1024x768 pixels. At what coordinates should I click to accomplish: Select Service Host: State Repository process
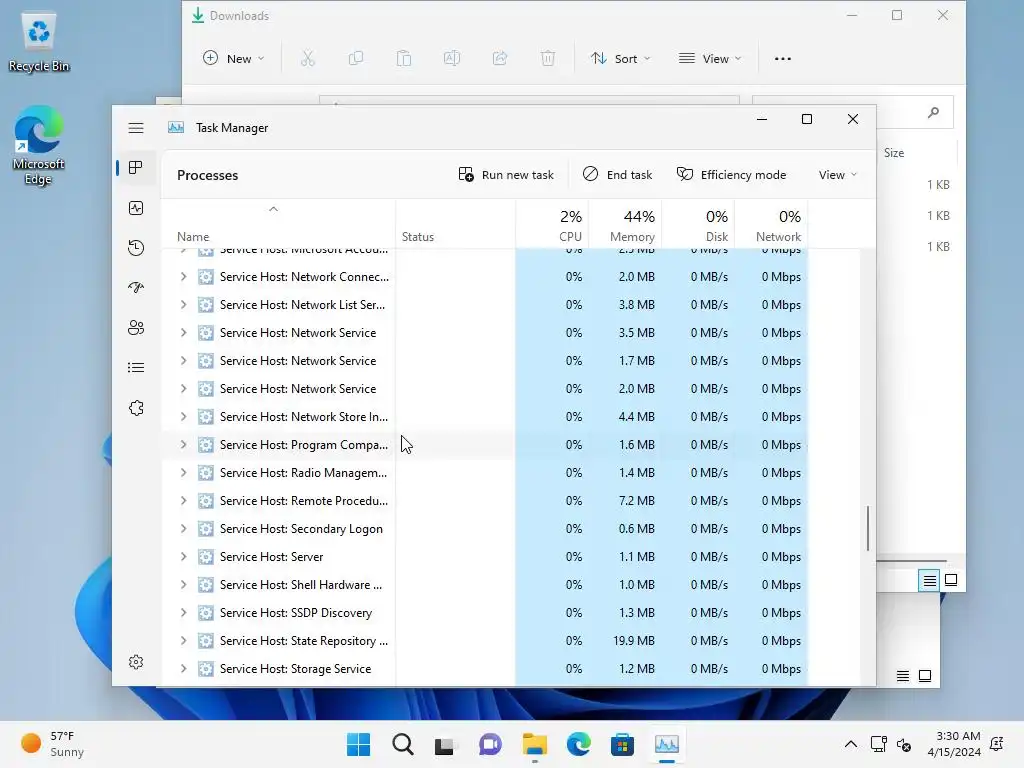[x=485, y=641]
